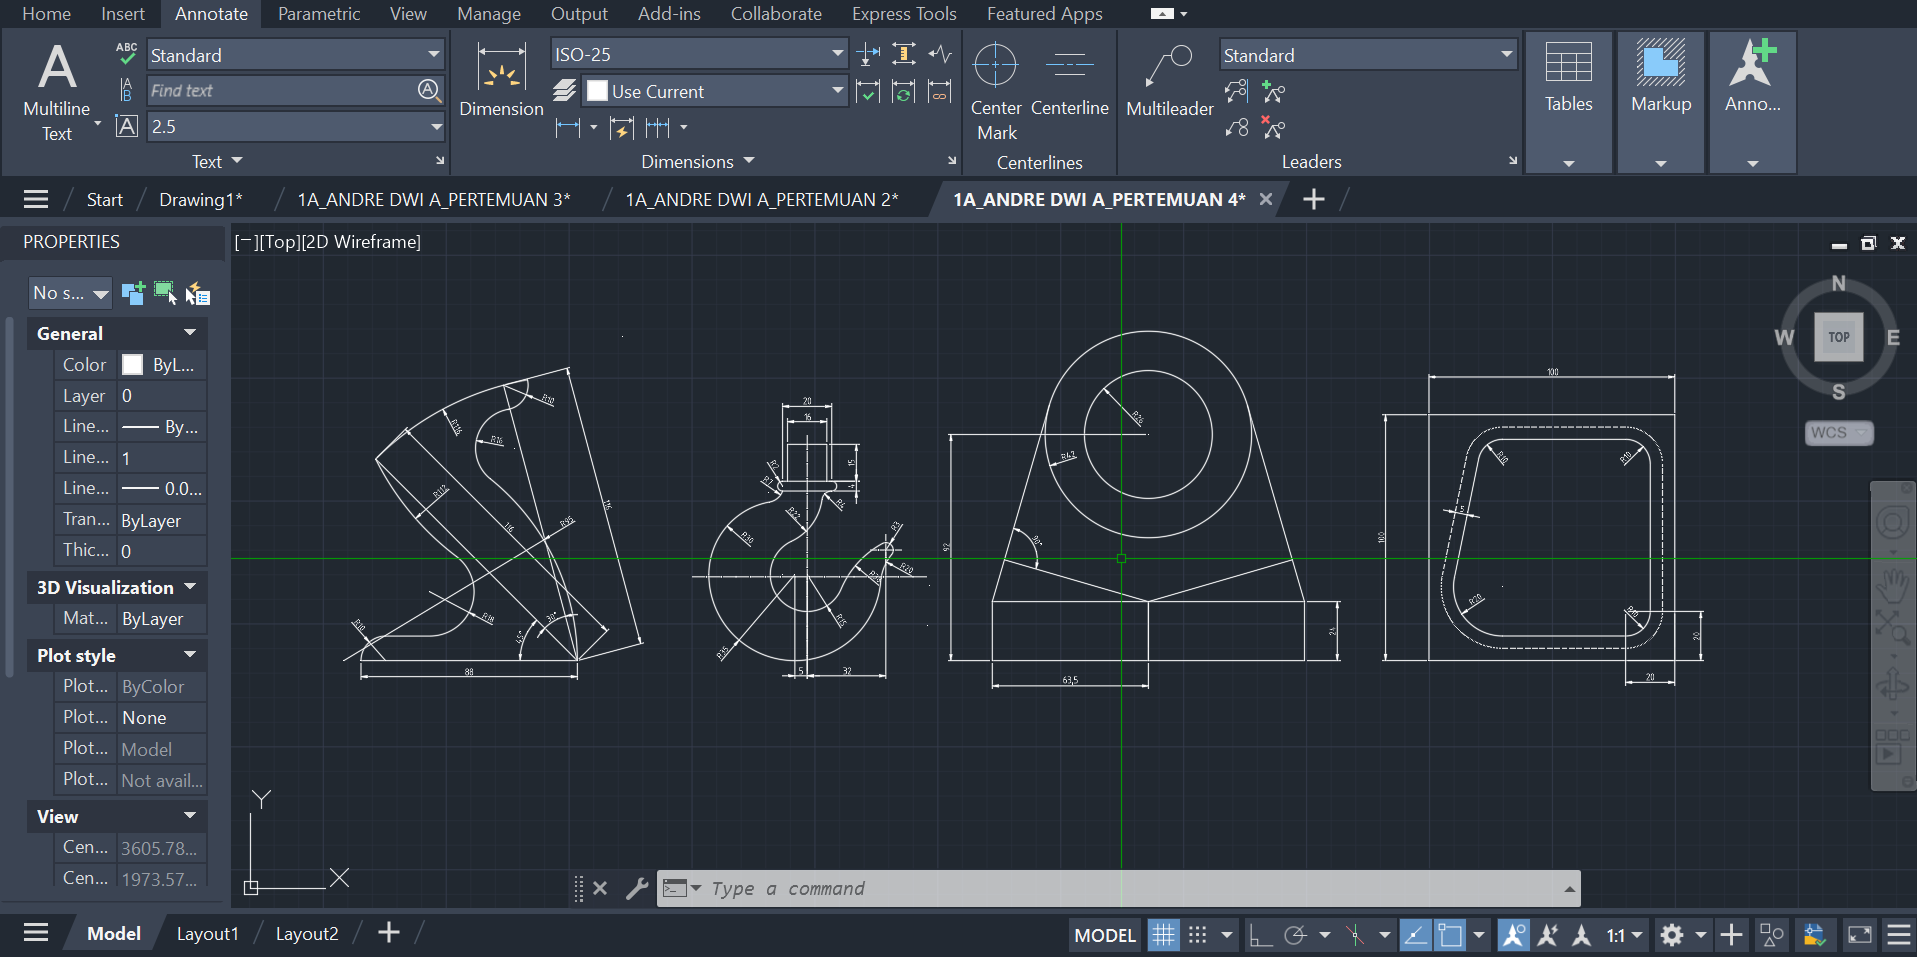1917x957 pixels.
Task: Open the Parametric ribbon tab
Action: coord(319,14)
